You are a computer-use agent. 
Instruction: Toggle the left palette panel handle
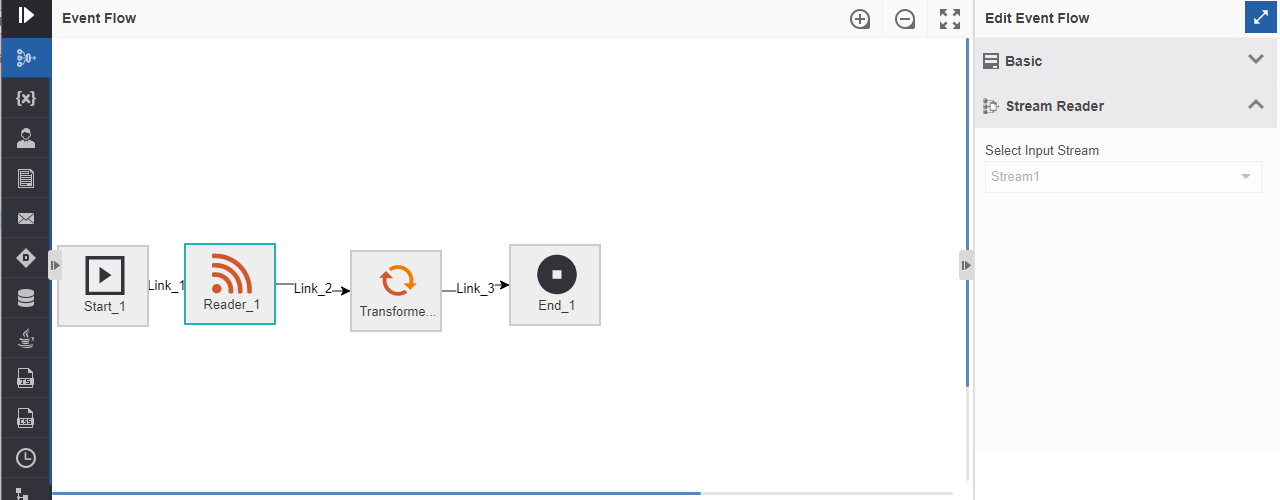coord(55,265)
